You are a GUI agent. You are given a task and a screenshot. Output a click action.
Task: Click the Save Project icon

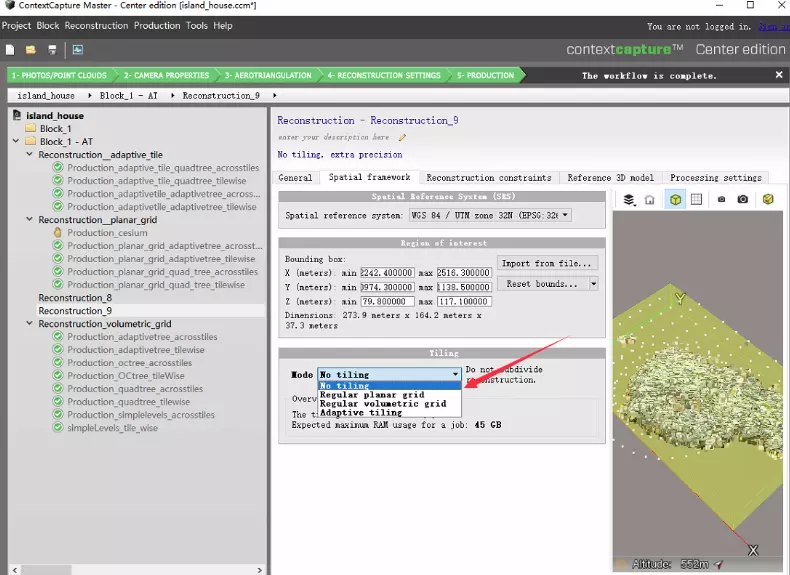click(x=52, y=49)
